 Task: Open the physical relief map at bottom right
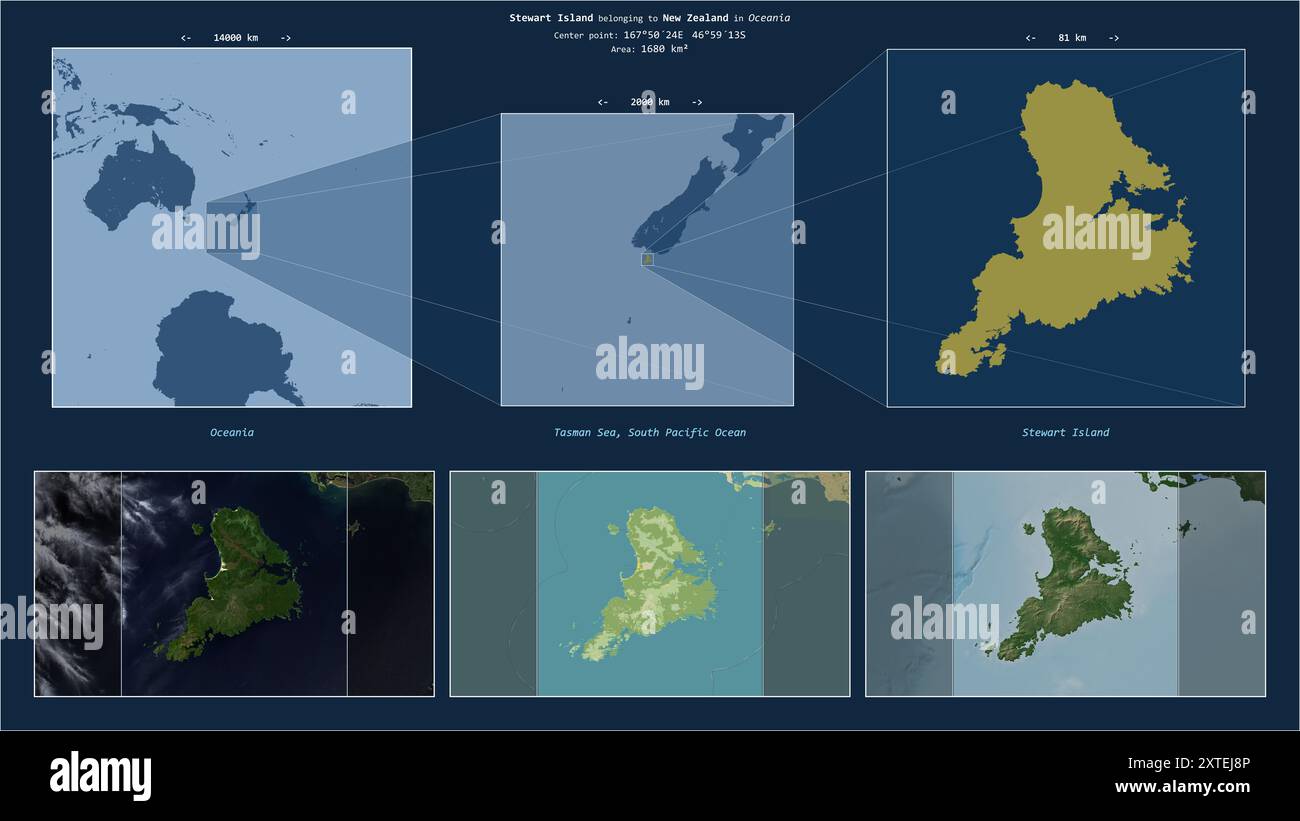tap(1065, 584)
